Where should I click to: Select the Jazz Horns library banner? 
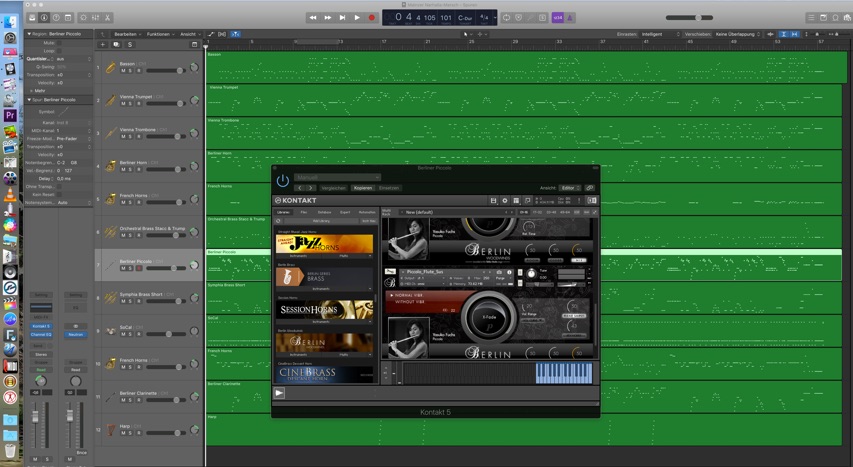(324, 243)
